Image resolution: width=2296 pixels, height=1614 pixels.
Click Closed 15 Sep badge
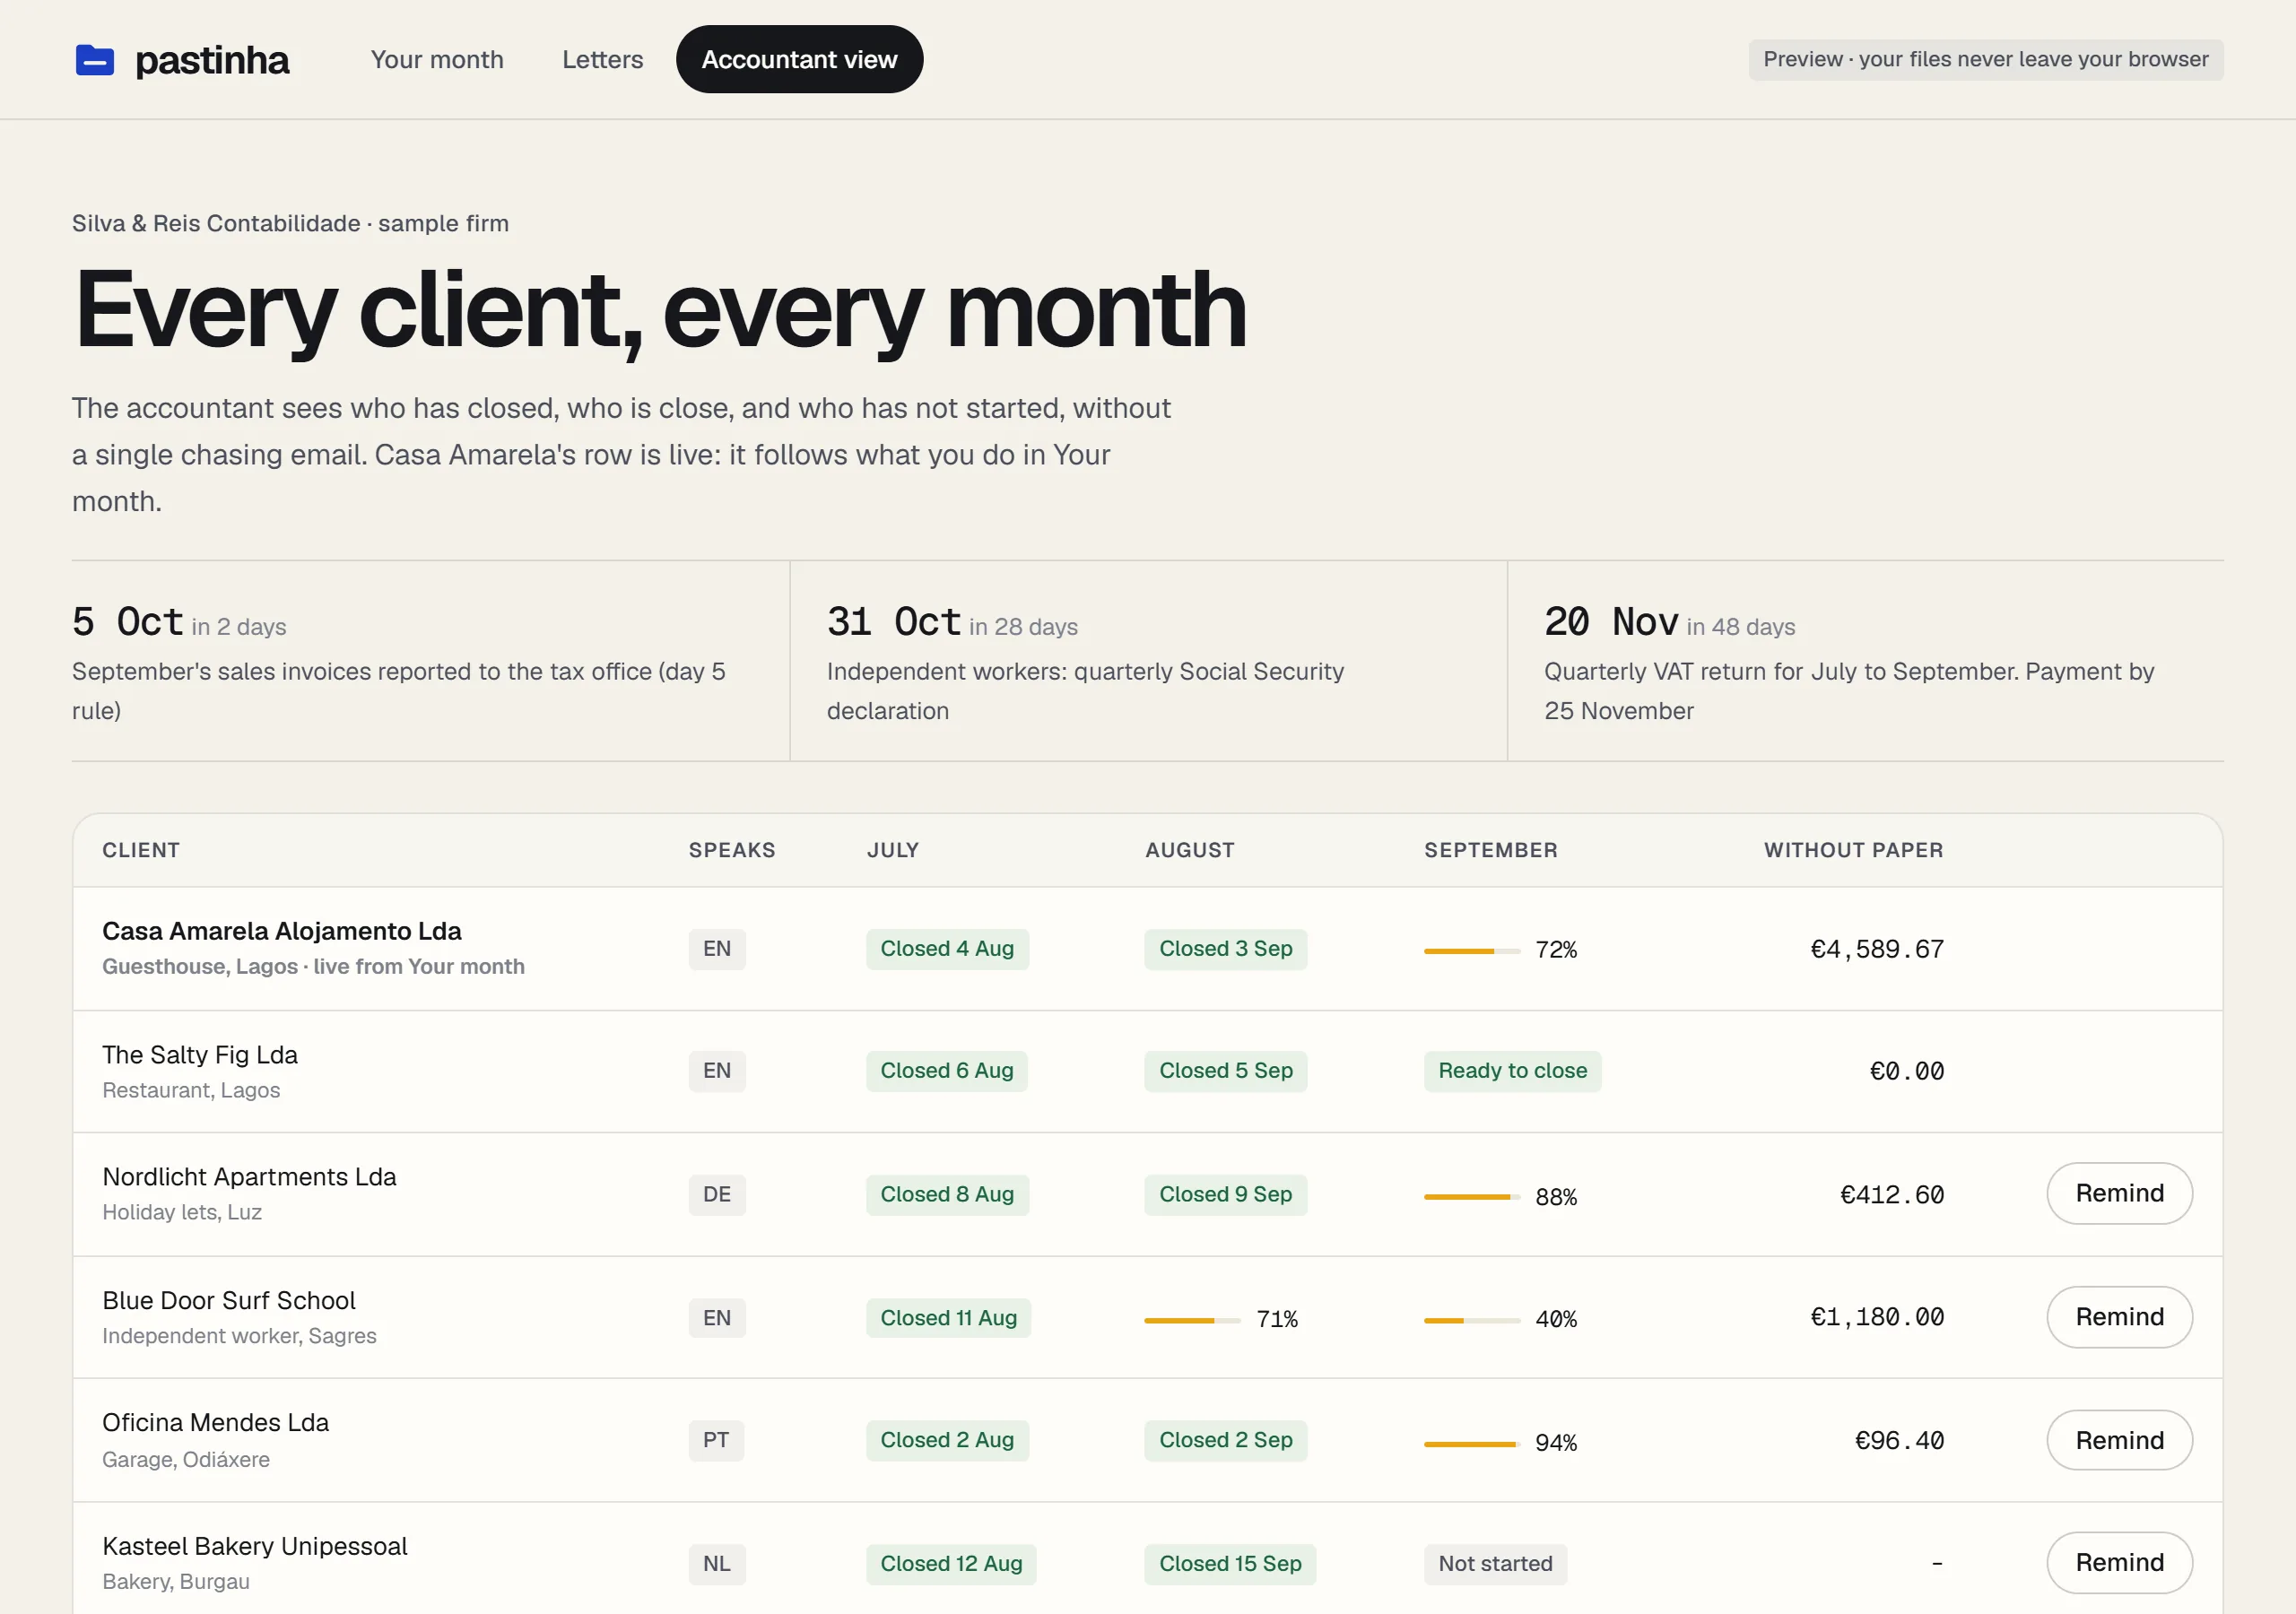point(1230,1564)
